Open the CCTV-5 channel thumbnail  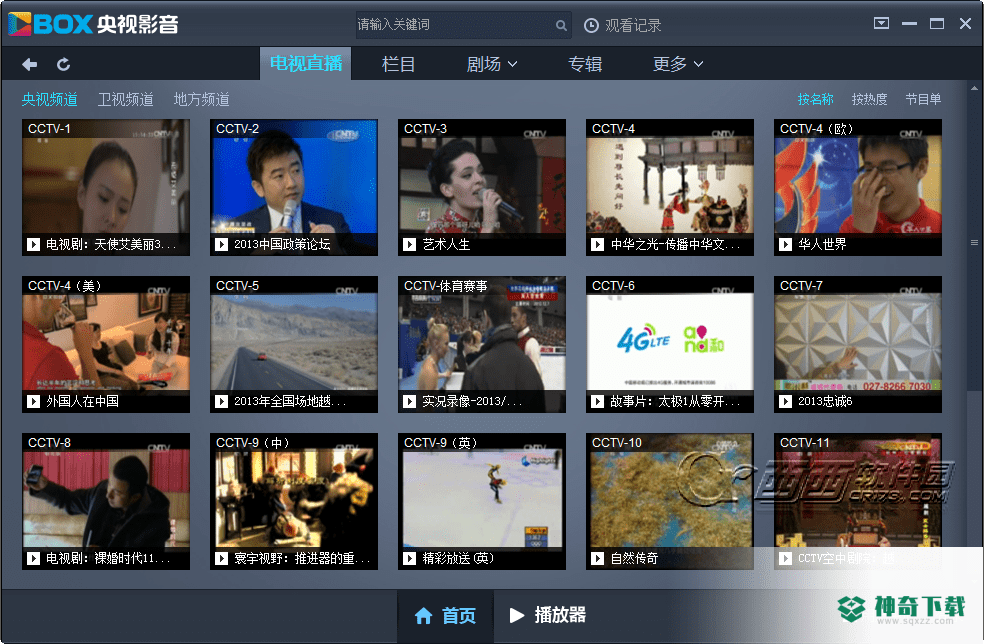tap(294, 344)
